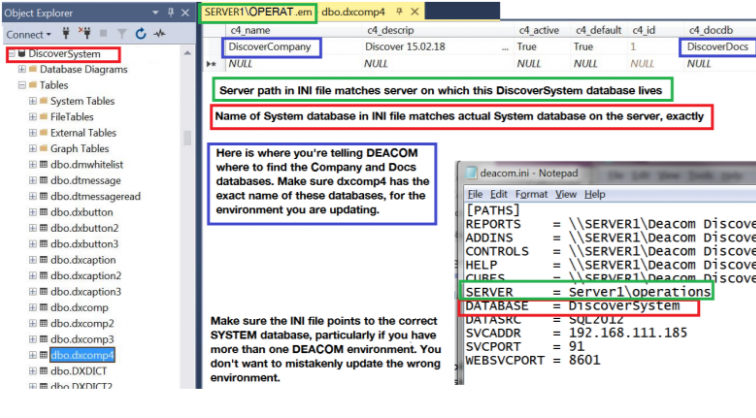
Task: Open Object Explorer window position dropdown arrow
Action: 155,13
